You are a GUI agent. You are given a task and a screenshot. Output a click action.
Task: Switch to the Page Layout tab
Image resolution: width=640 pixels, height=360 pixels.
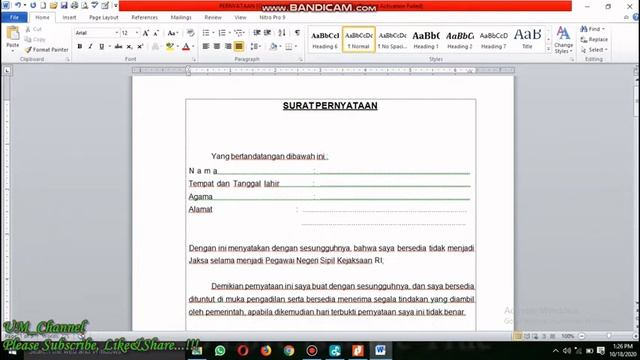point(104,17)
